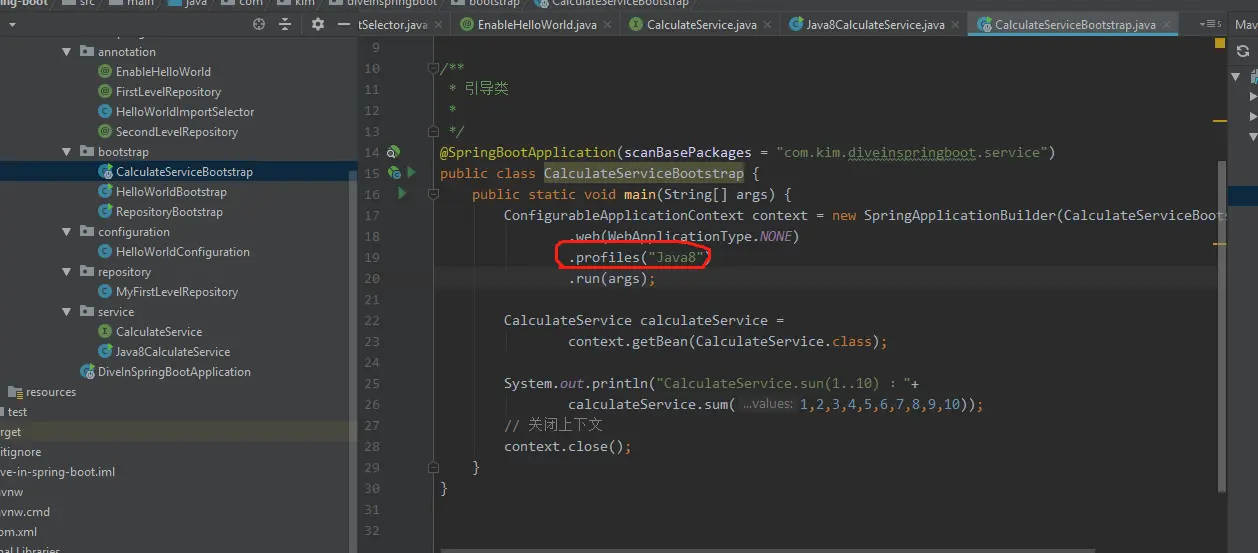Select HelloWorldConfiguration in project tree
The image size is (1258, 553).
point(182,252)
